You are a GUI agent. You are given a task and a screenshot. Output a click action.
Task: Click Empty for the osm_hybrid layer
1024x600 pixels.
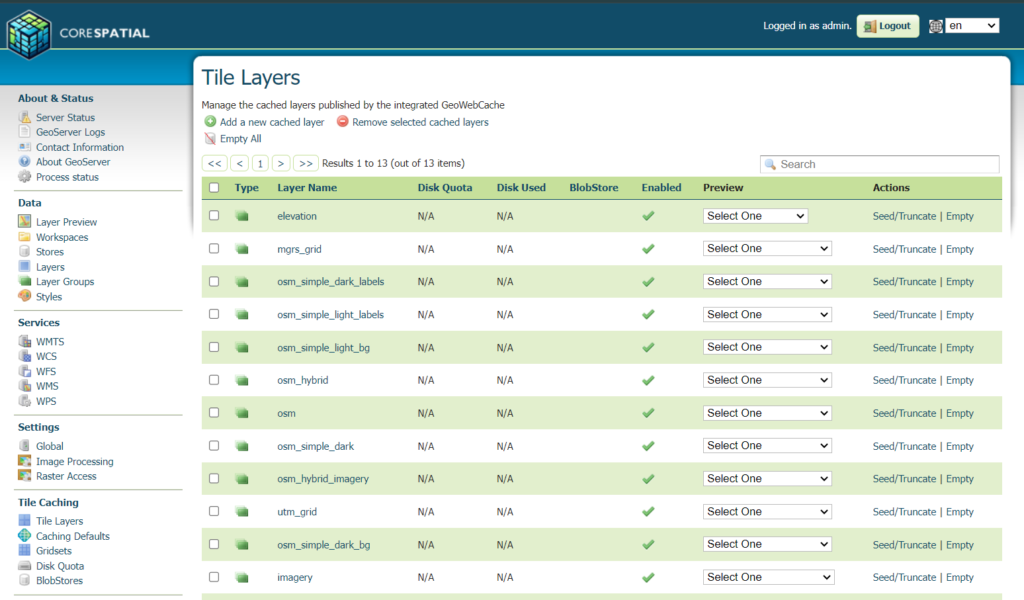960,380
